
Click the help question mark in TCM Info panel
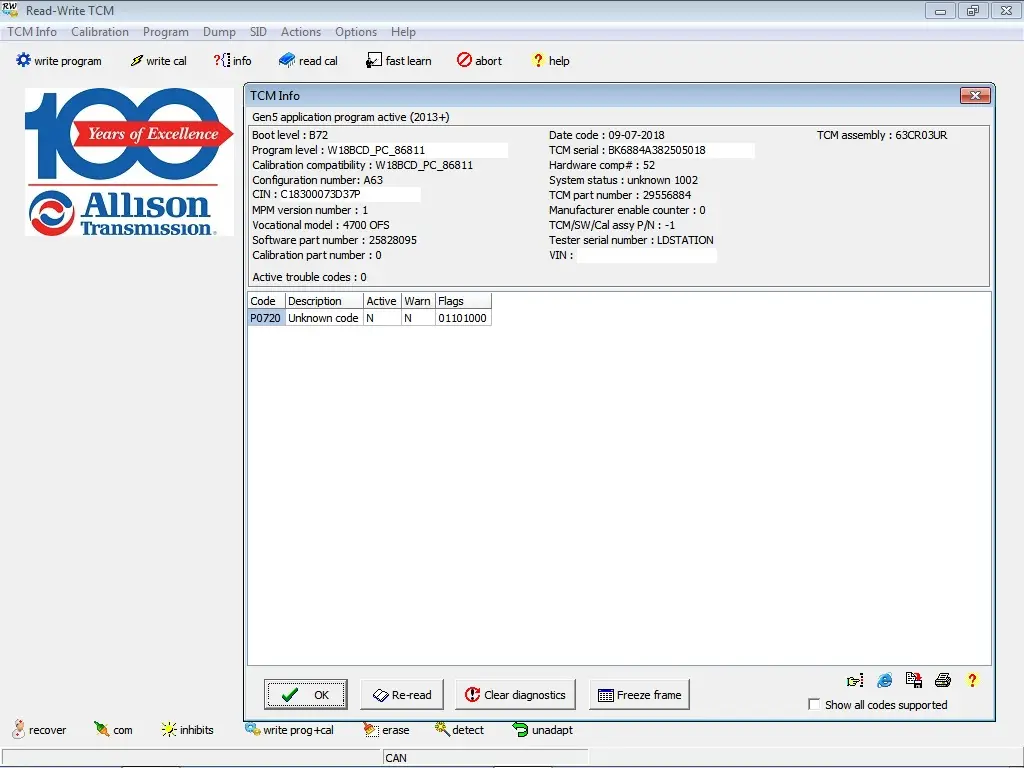(x=971, y=680)
